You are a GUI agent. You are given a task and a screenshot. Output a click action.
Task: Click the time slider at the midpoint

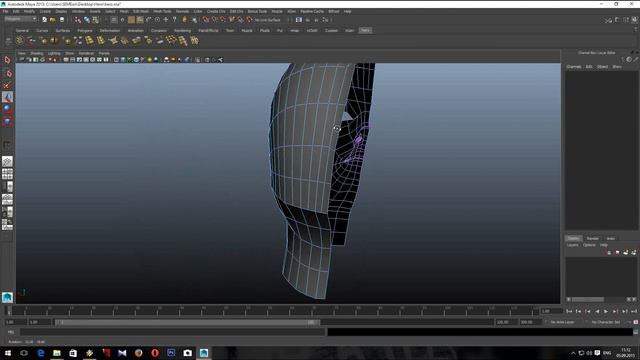pyautogui.click(x=271, y=311)
